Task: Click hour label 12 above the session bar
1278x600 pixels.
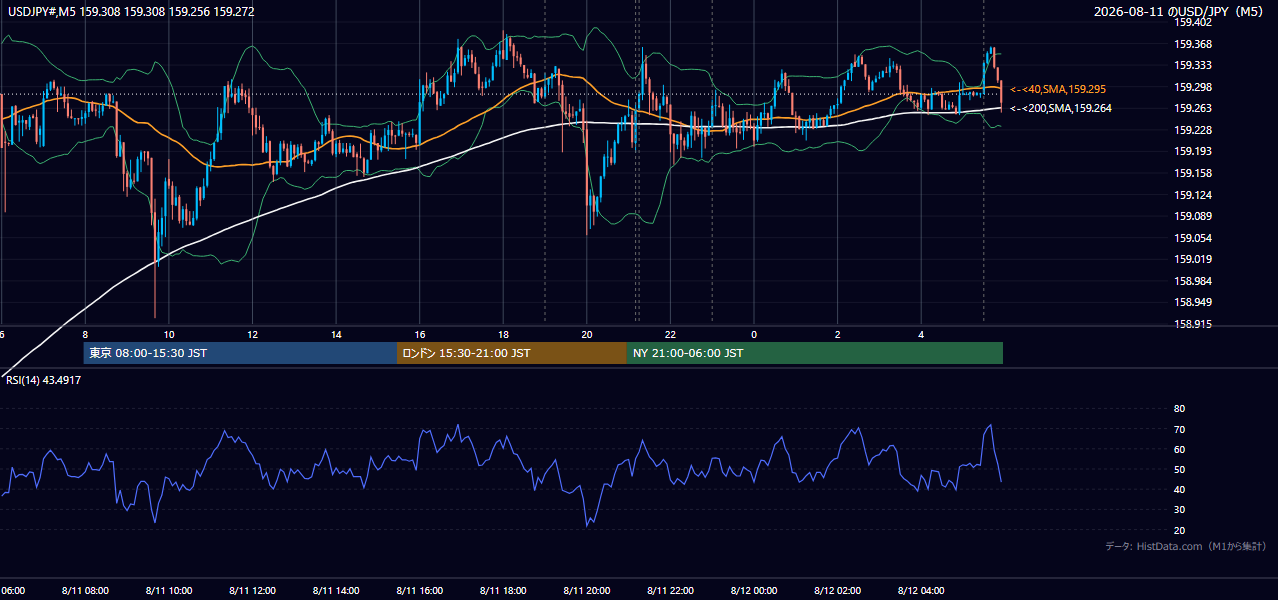Action: (252, 334)
